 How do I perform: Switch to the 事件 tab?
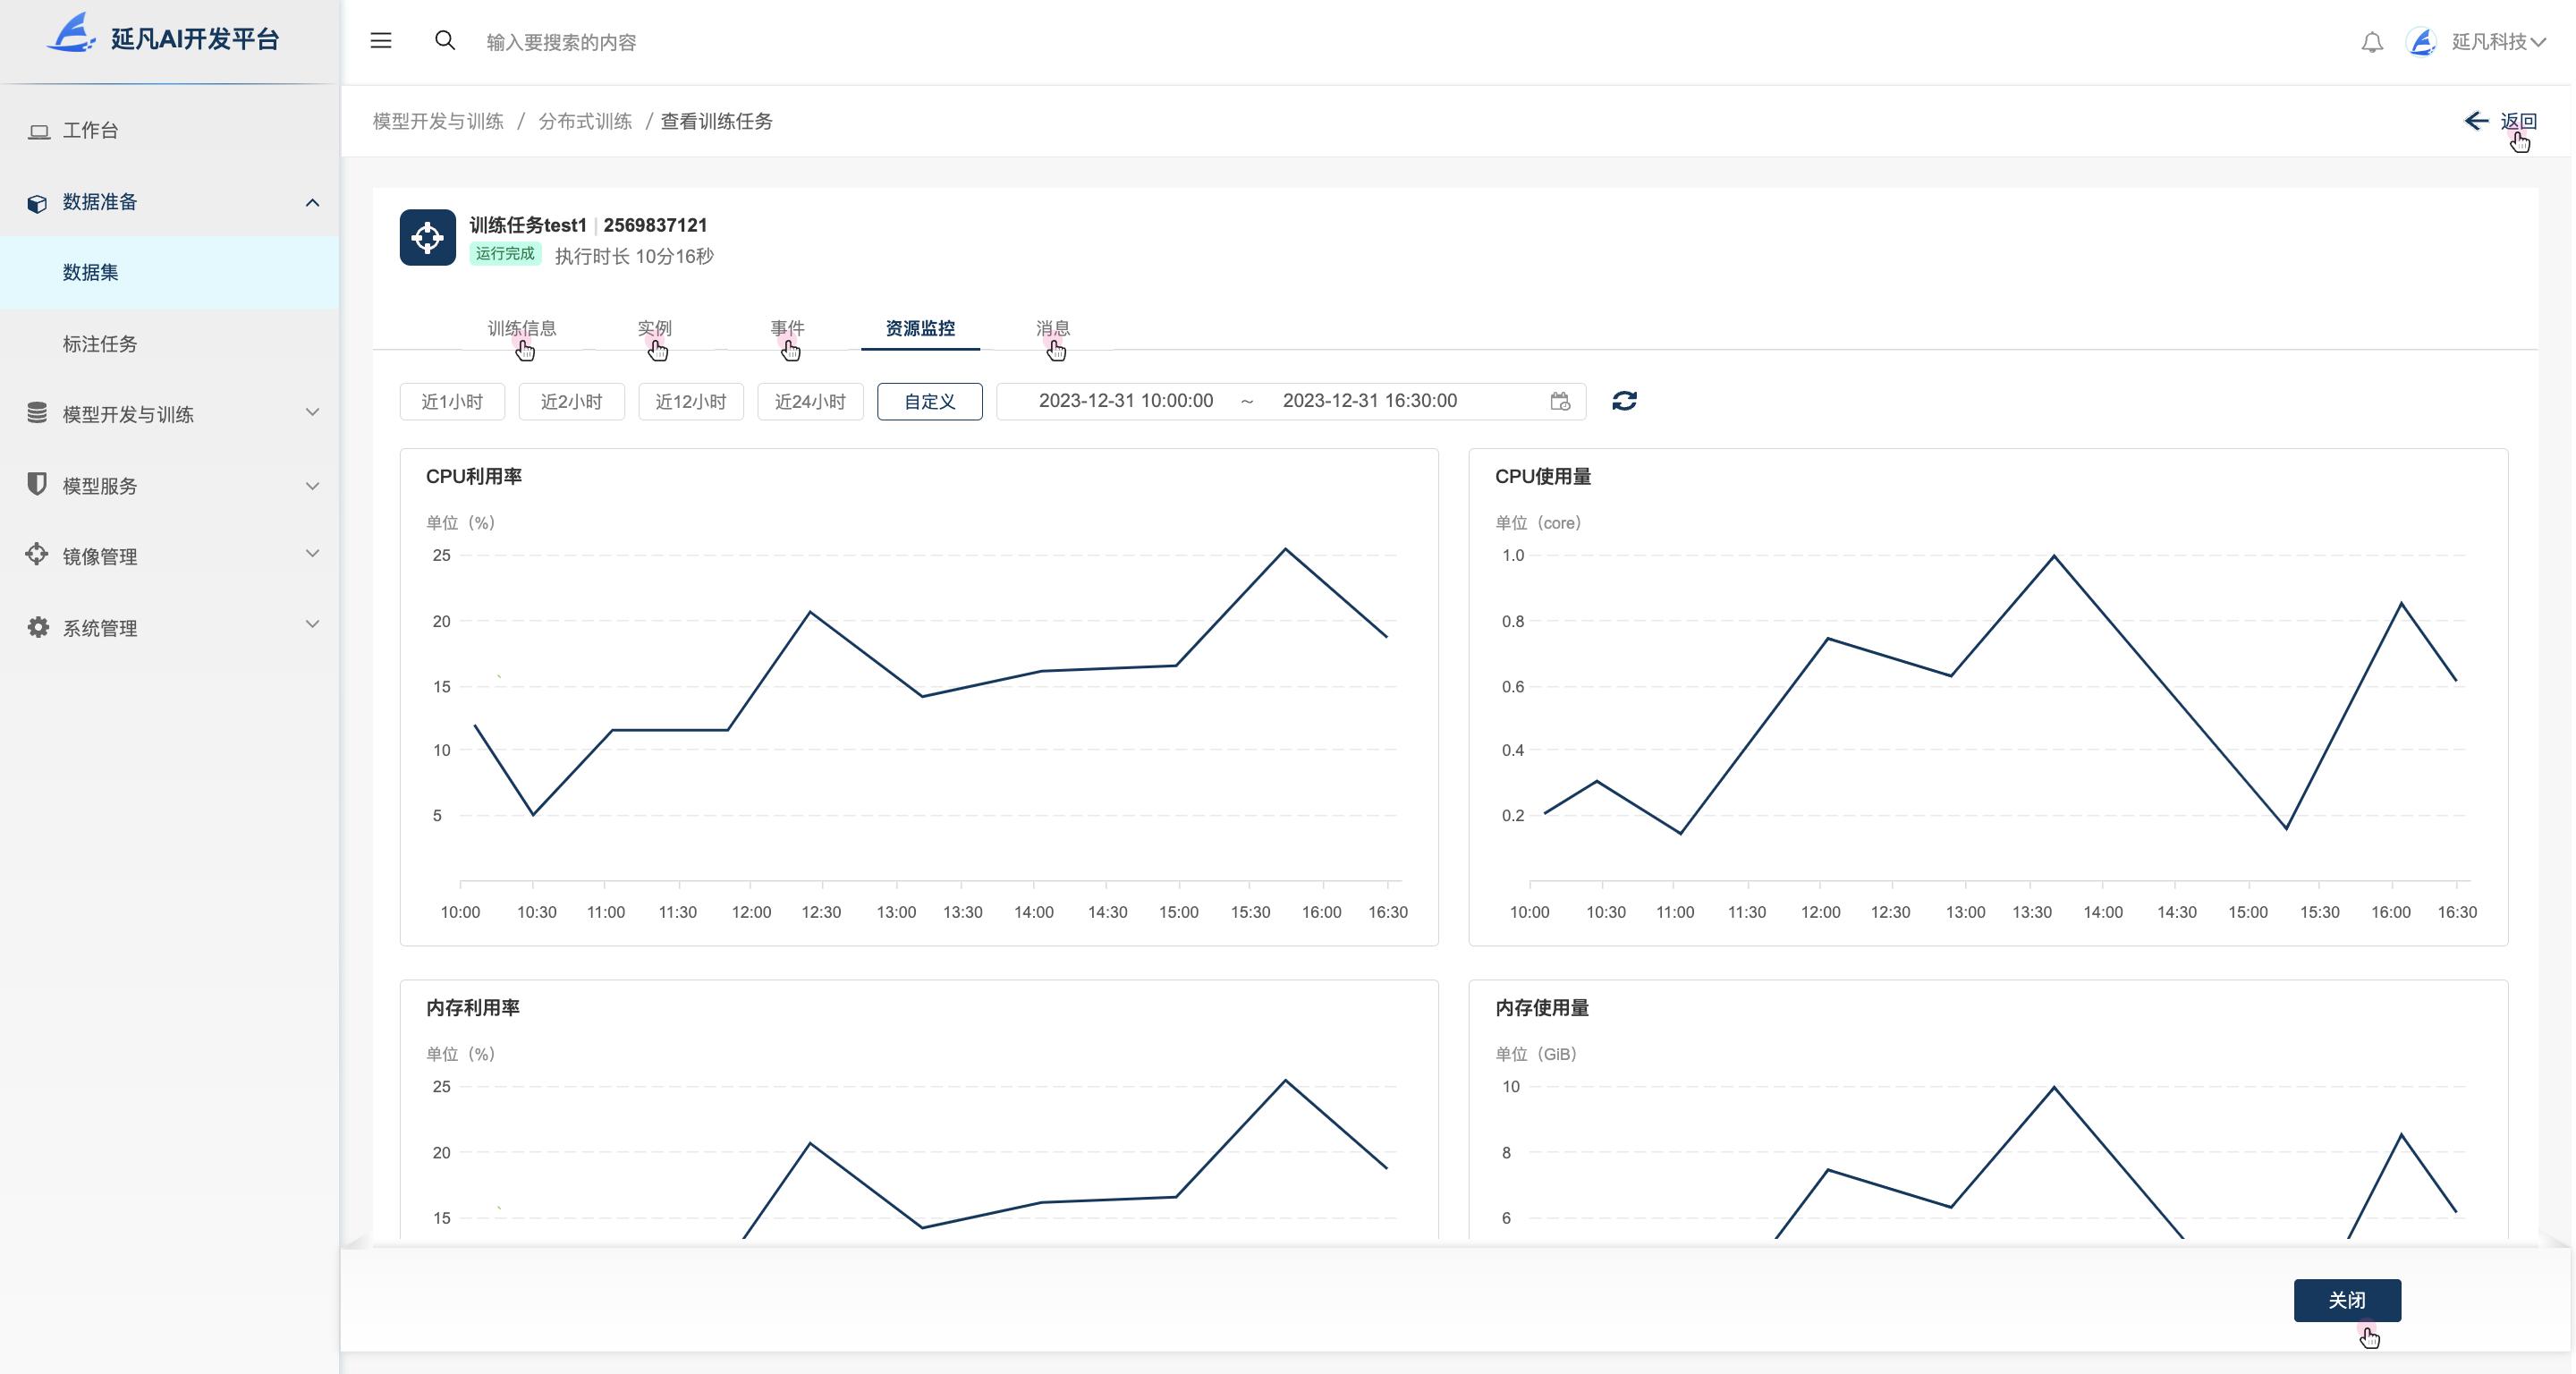pos(787,328)
